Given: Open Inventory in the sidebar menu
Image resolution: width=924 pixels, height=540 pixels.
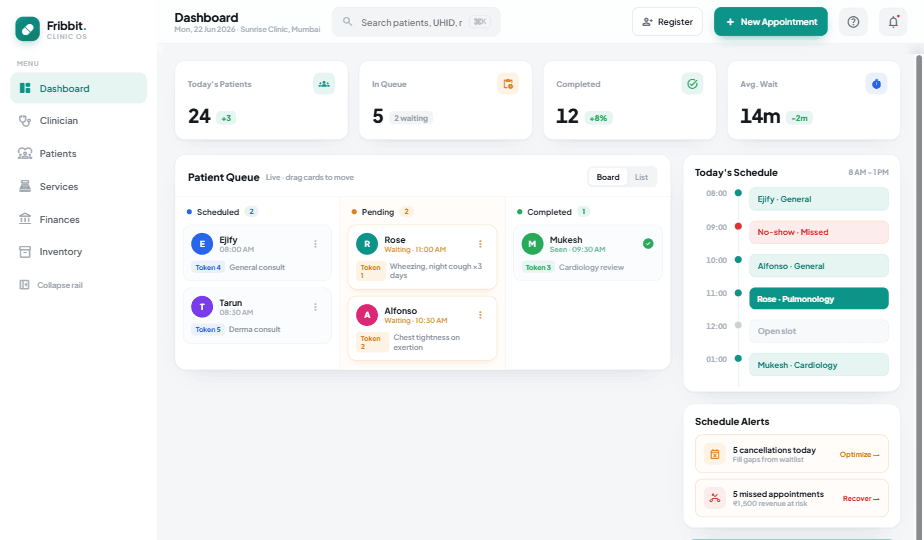Looking at the screenshot, I should click(x=78, y=252).
